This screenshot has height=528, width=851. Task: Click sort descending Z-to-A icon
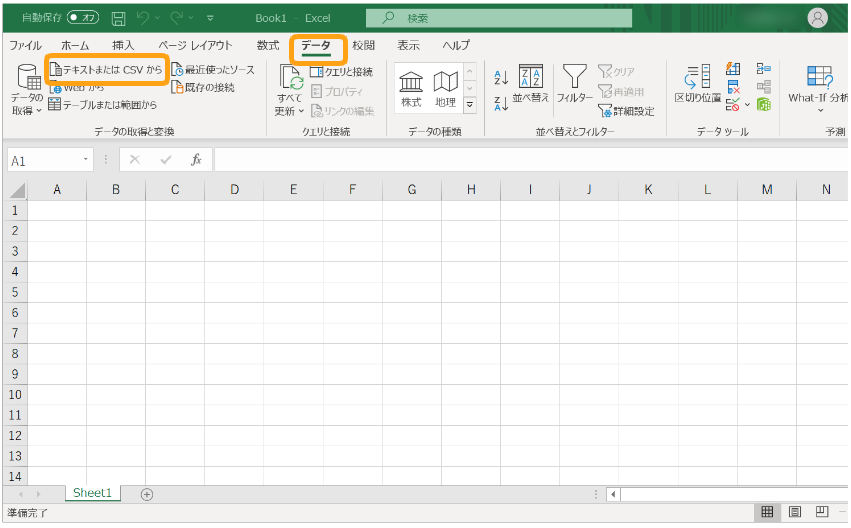click(501, 103)
